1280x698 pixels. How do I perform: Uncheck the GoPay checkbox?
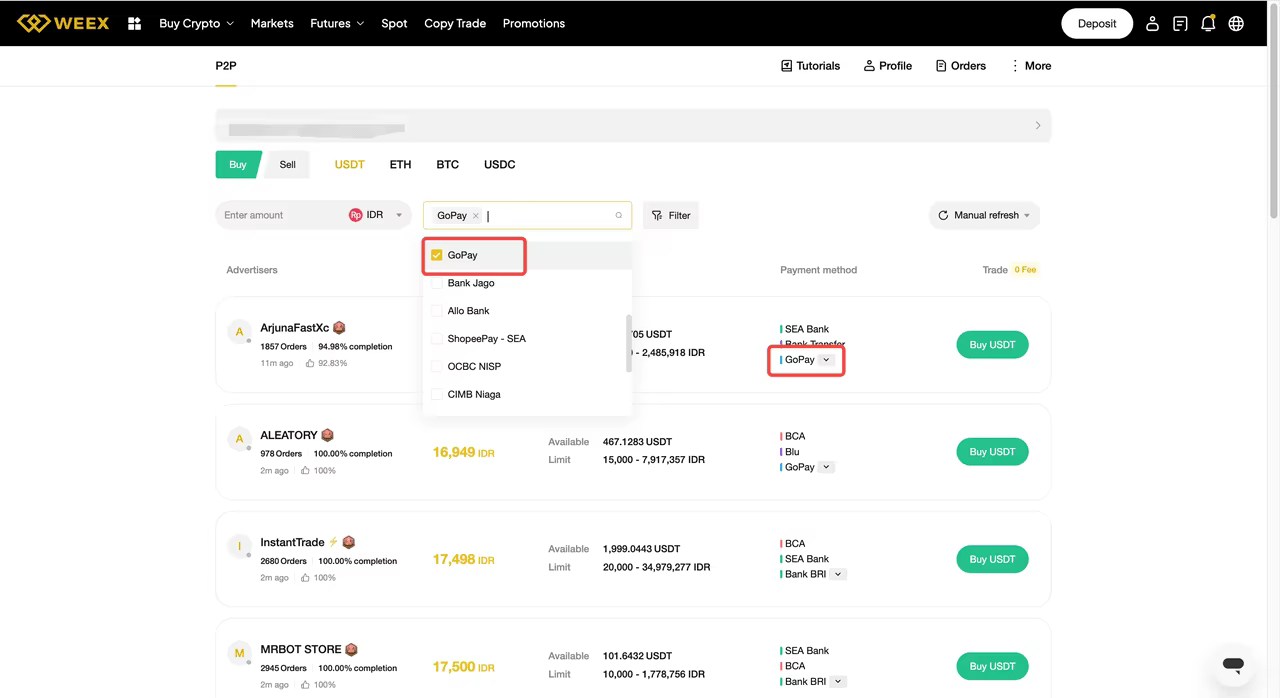pyautogui.click(x=437, y=255)
